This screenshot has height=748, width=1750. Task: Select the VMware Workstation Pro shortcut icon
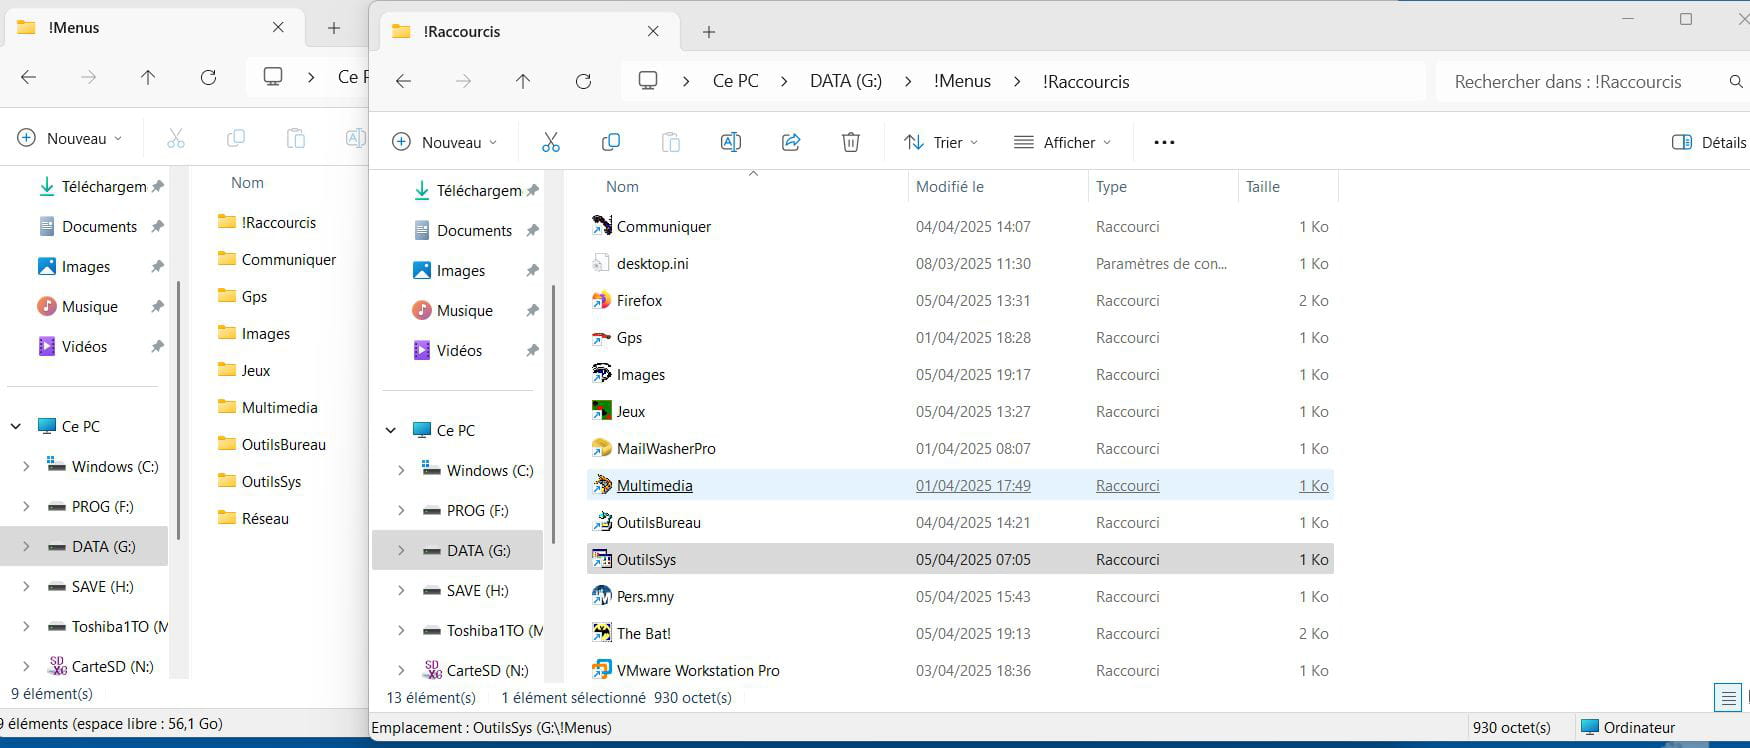[x=601, y=670]
